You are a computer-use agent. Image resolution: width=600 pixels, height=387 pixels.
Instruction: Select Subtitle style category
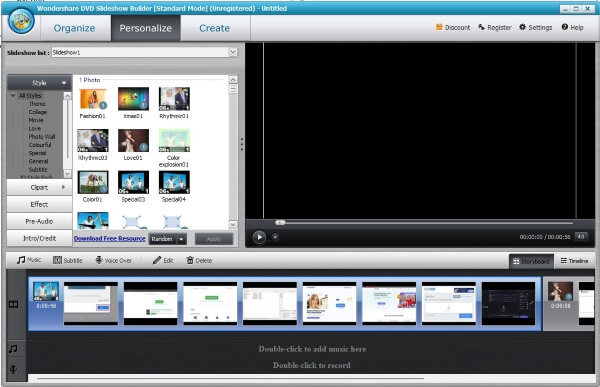(38, 170)
